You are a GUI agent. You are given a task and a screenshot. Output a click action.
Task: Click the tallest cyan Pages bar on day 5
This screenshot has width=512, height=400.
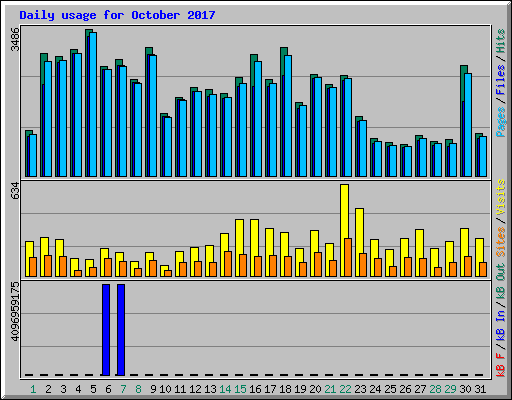pos(93,104)
